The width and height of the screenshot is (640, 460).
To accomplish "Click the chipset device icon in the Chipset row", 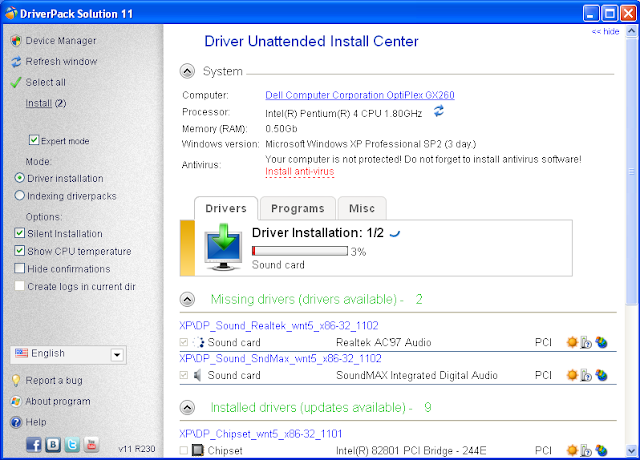I will (x=198, y=450).
